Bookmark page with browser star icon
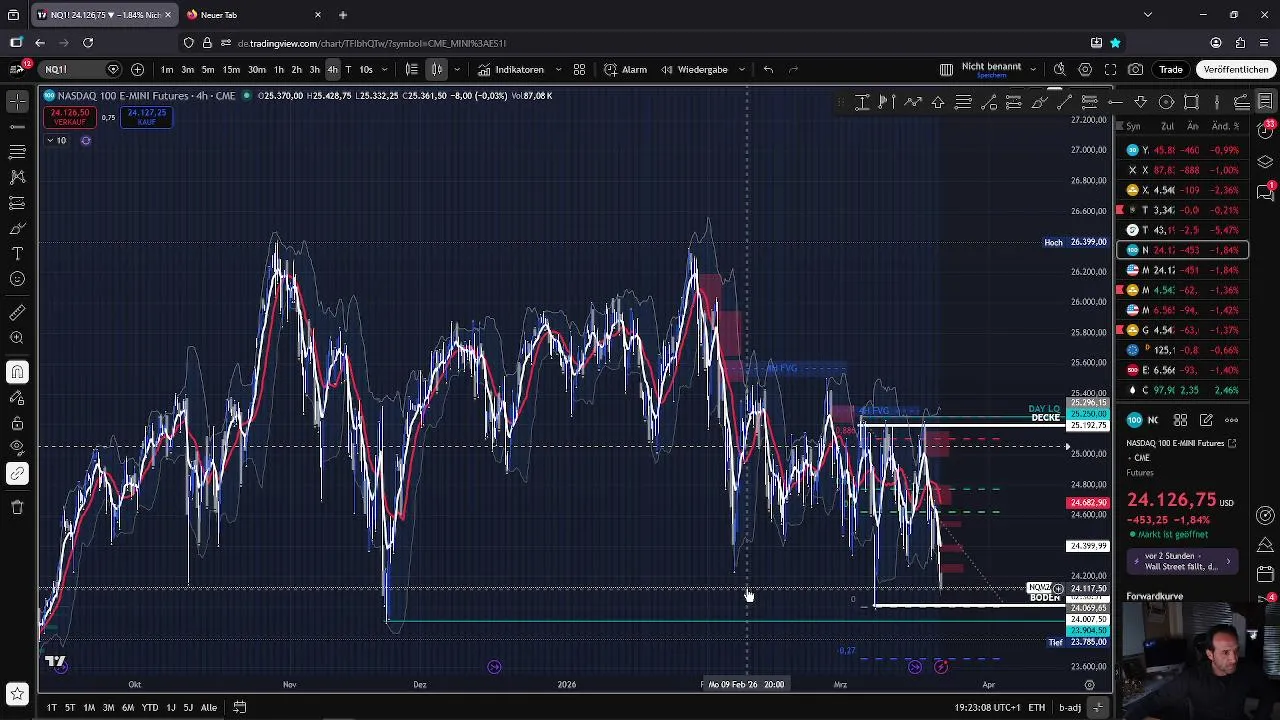The width and height of the screenshot is (1280, 720). tap(1115, 43)
